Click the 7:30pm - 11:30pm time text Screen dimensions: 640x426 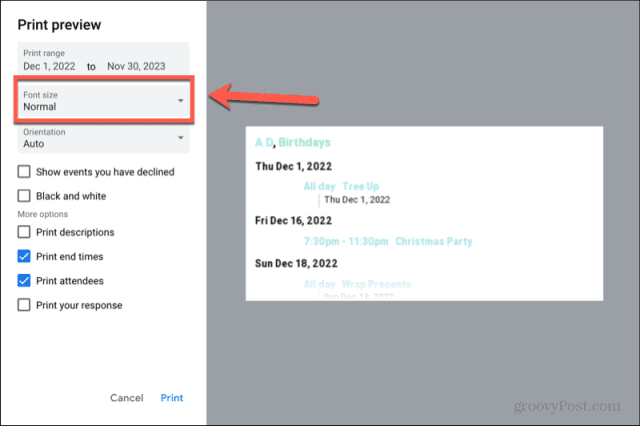click(346, 241)
